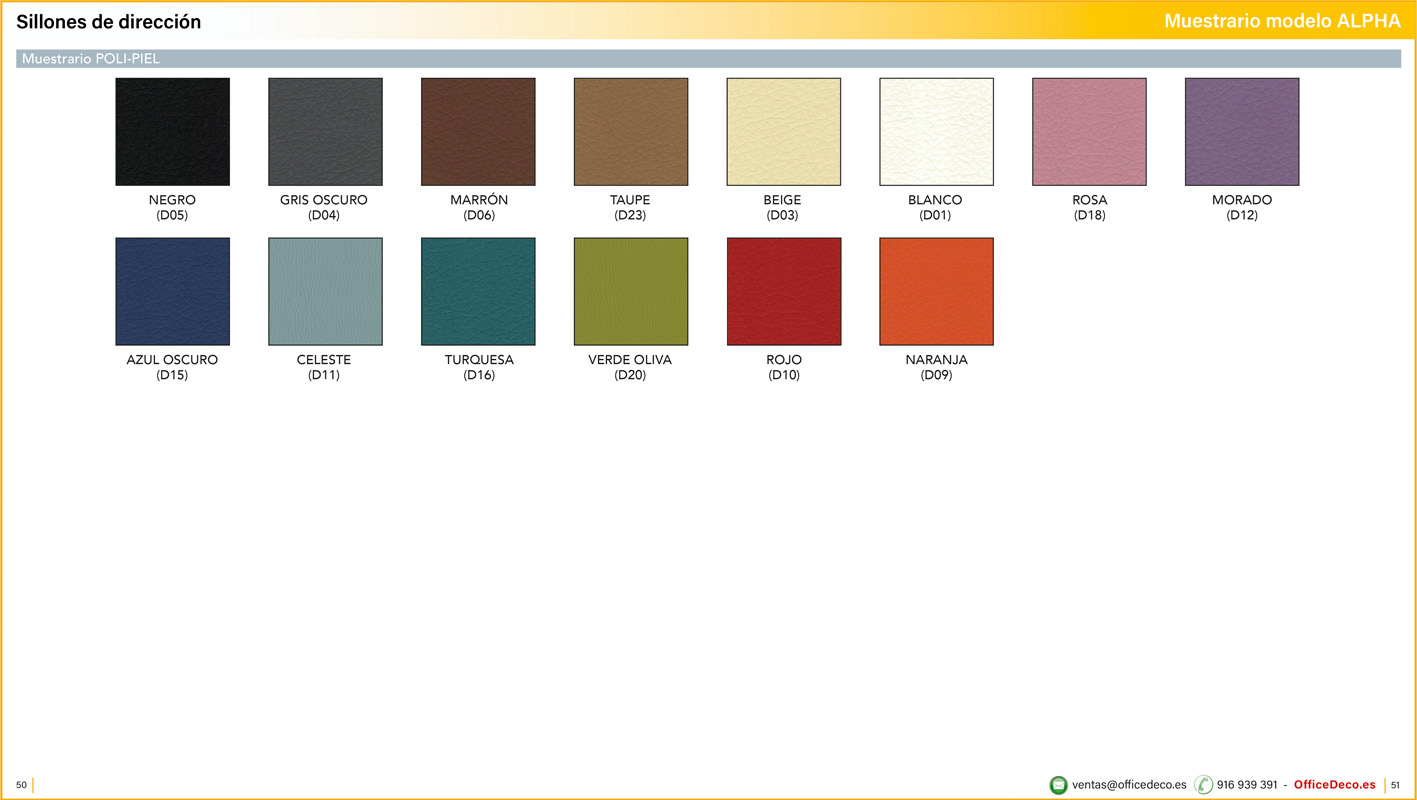The height and width of the screenshot is (800, 1417).
Task: Choose the TURQUESA (D16) swatch
Action: click(478, 292)
